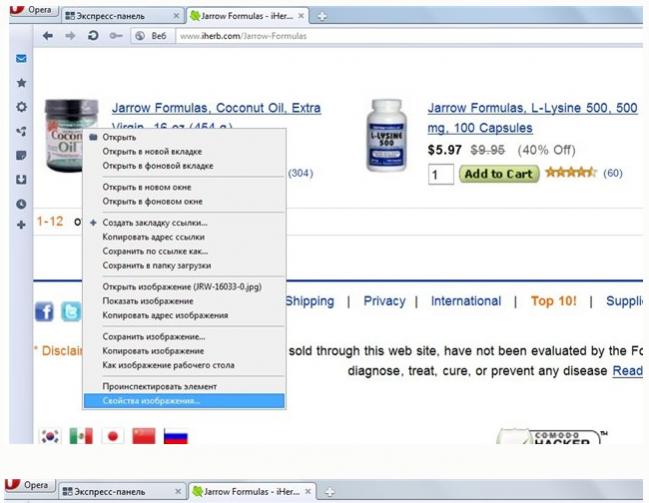This screenshot has height=503, width=649.
Task: Click the star rating for L-Lysine
Action: [570, 172]
